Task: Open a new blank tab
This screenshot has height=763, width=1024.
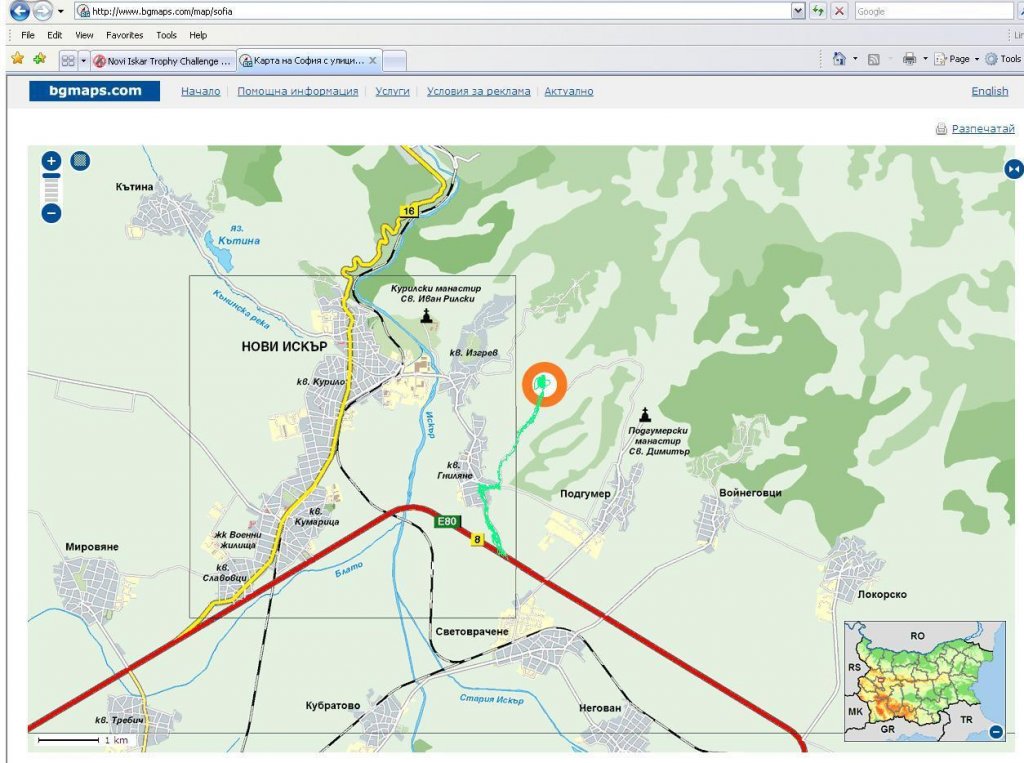Action: 394,61
